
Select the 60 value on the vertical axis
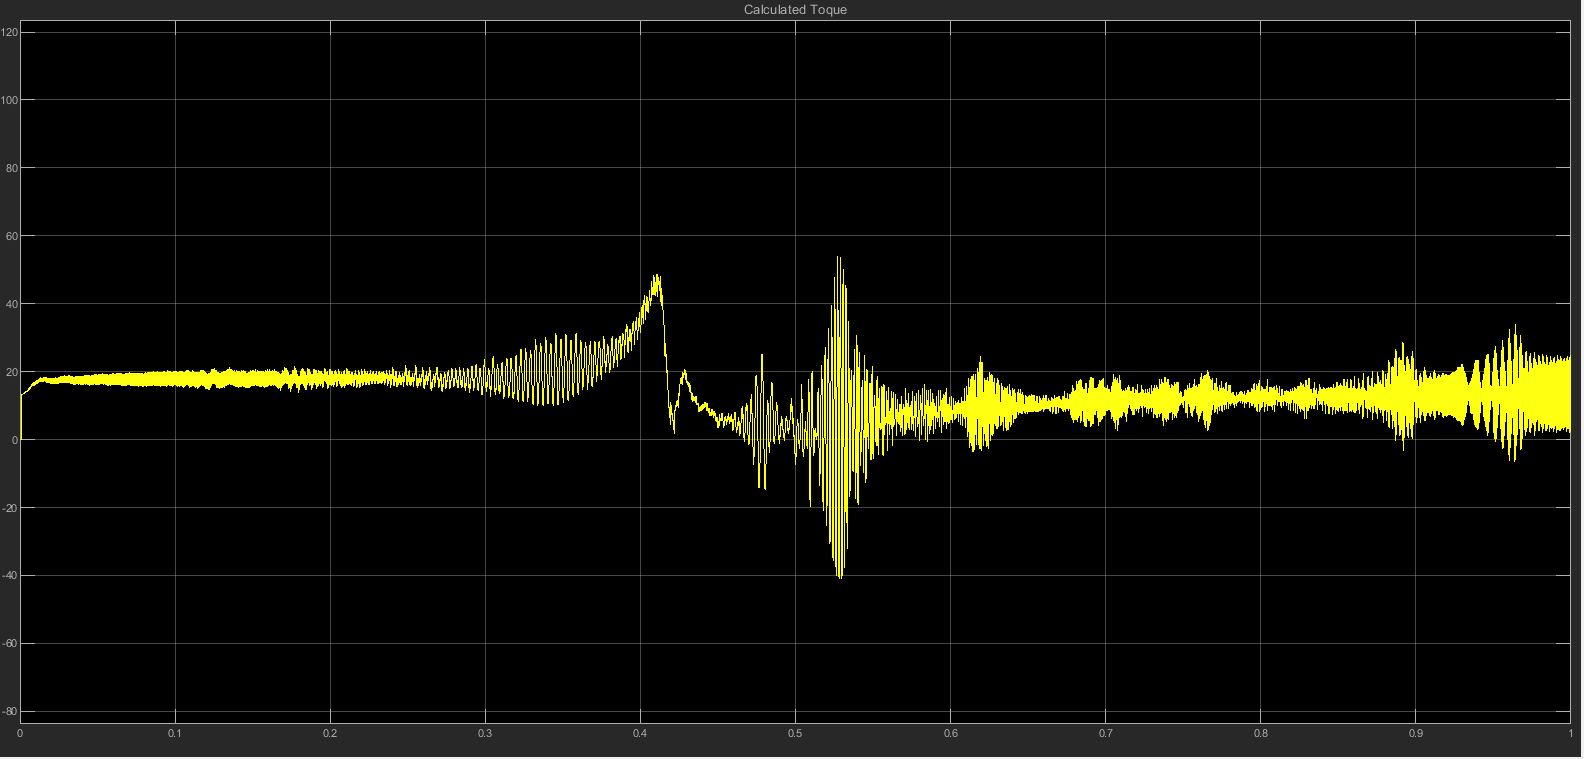click(12, 236)
